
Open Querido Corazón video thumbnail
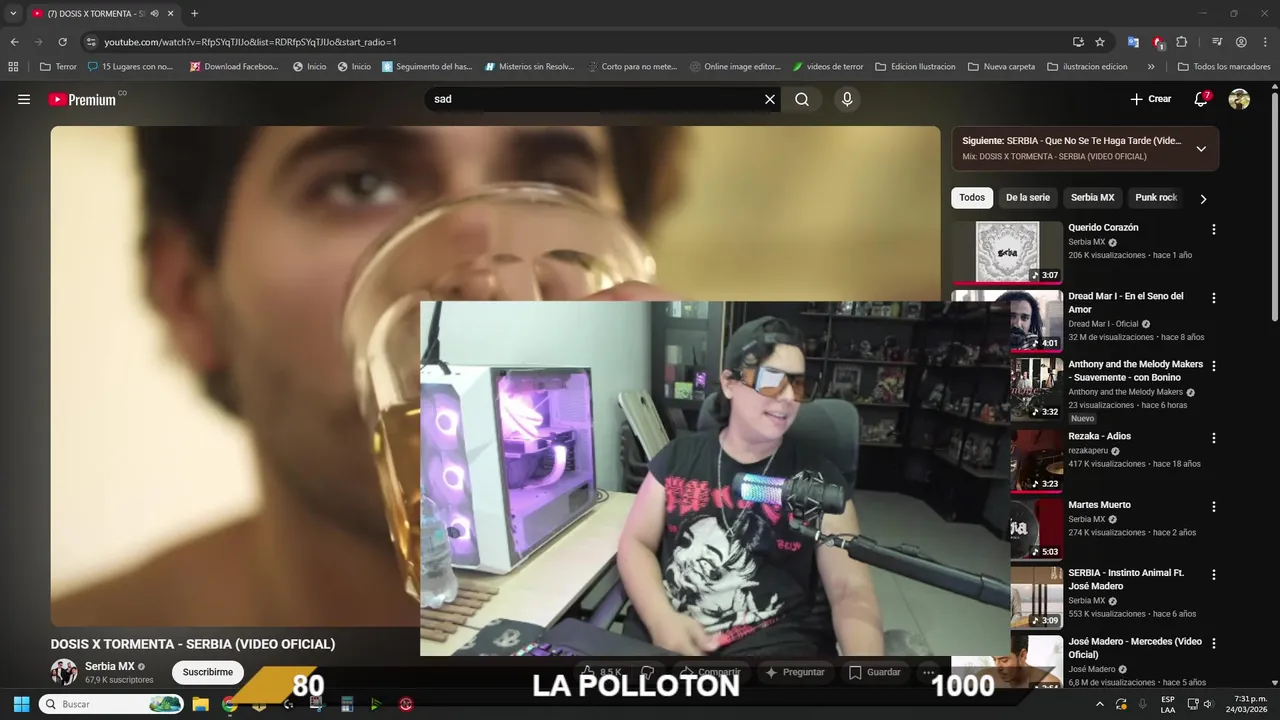pyautogui.click(x=1007, y=252)
